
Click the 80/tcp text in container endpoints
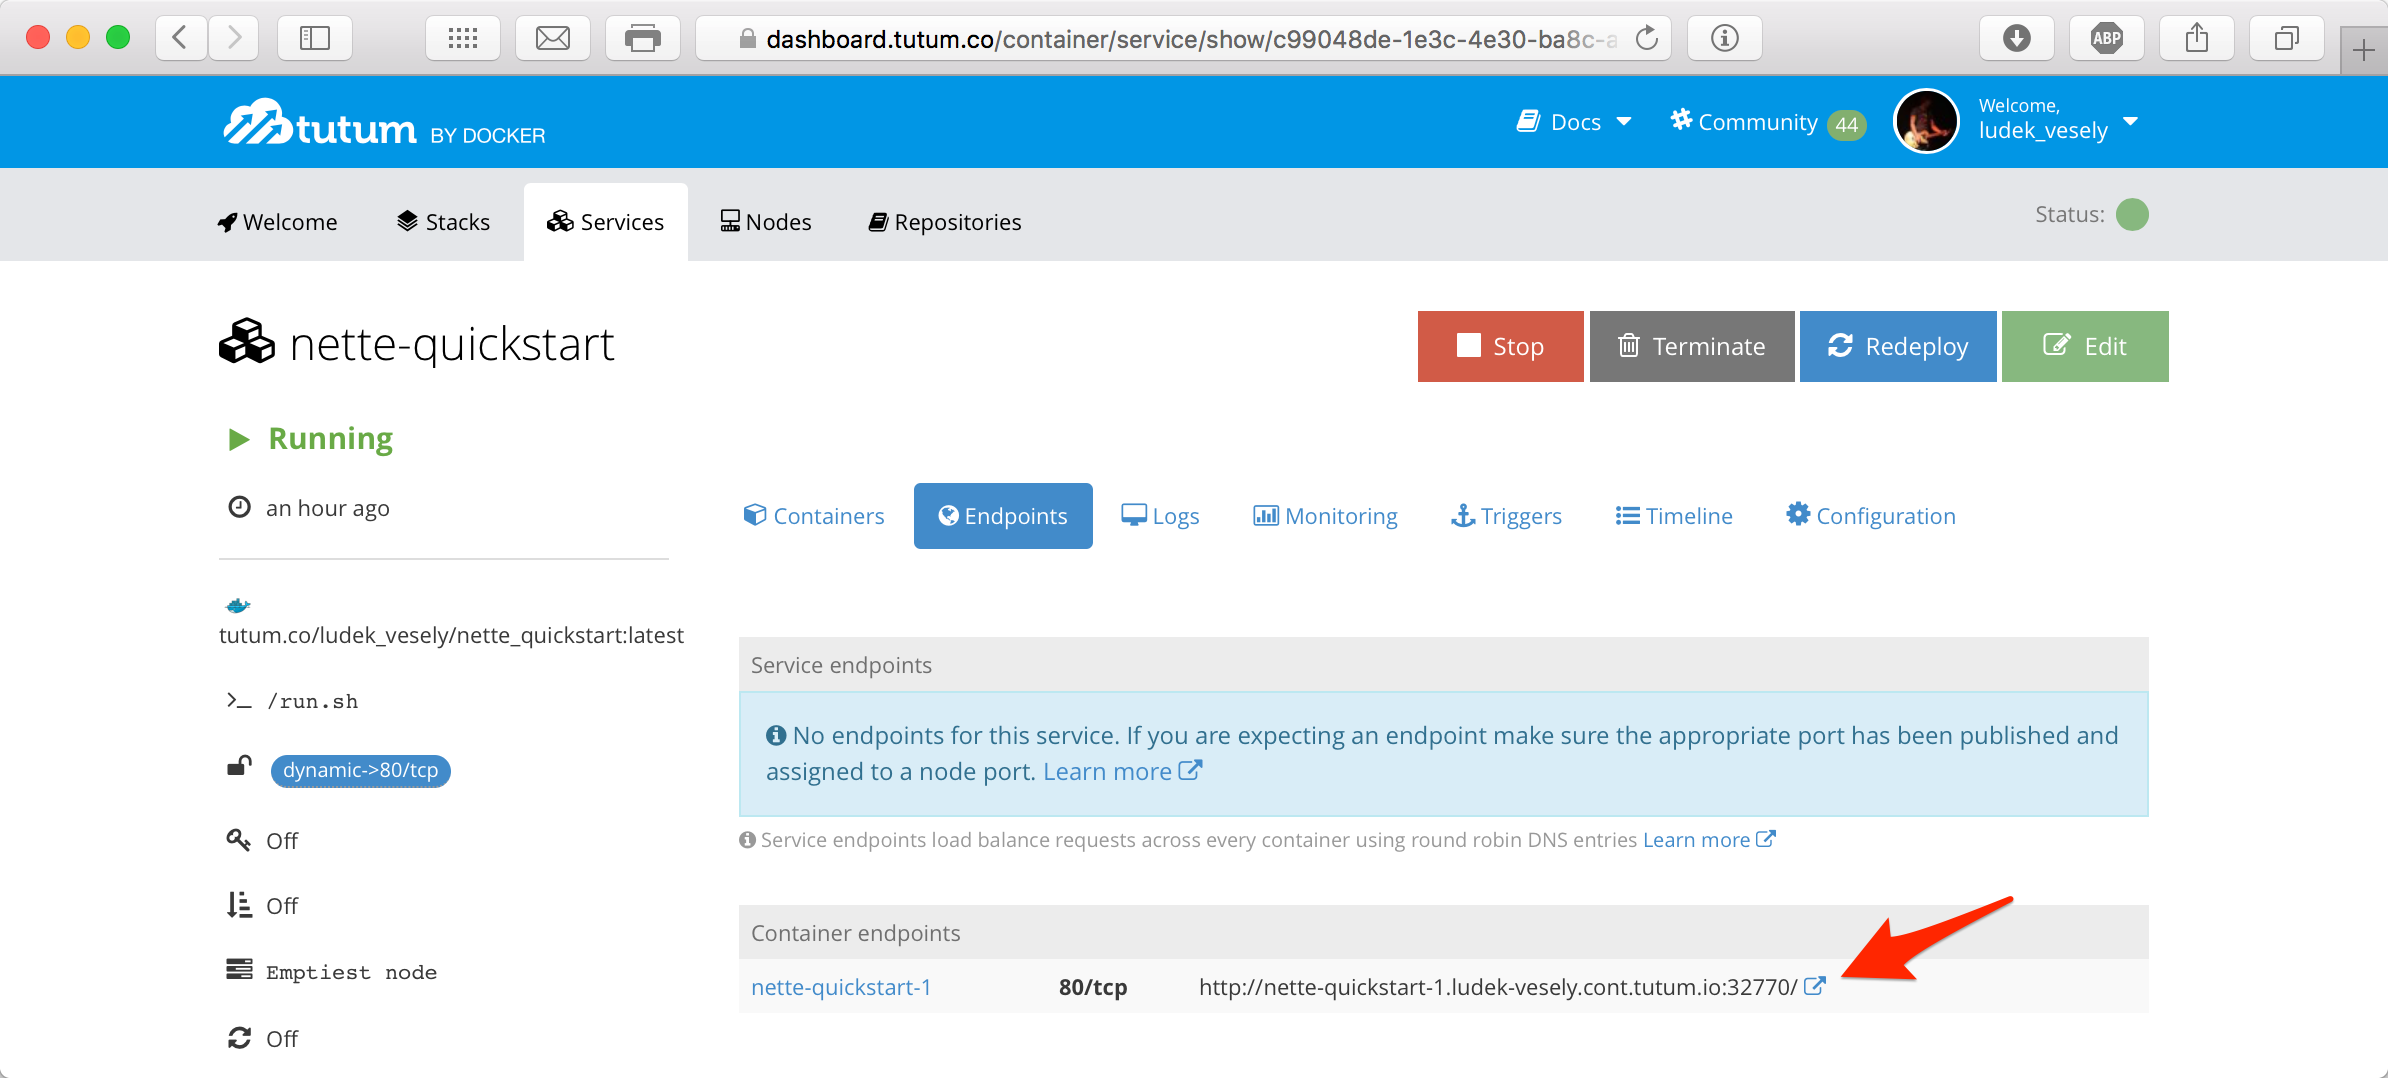pos(1093,987)
